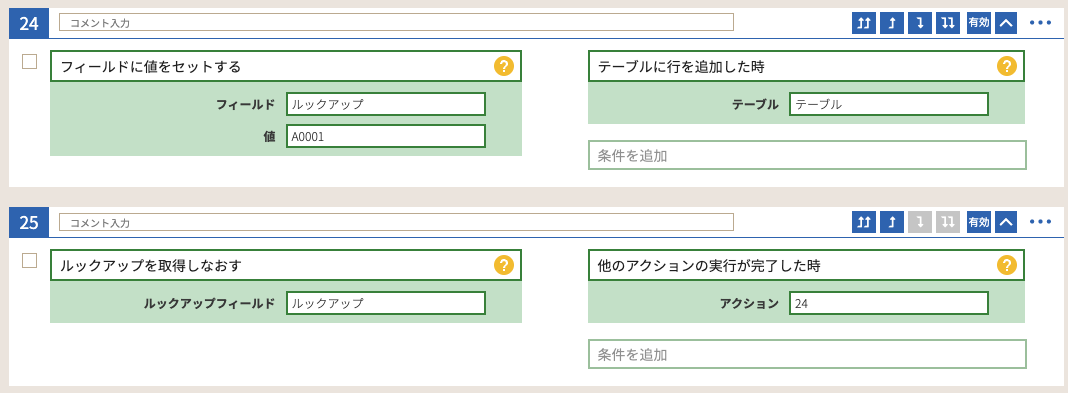
Task: Click 条件を追加 under action 24
Action: 807,155
